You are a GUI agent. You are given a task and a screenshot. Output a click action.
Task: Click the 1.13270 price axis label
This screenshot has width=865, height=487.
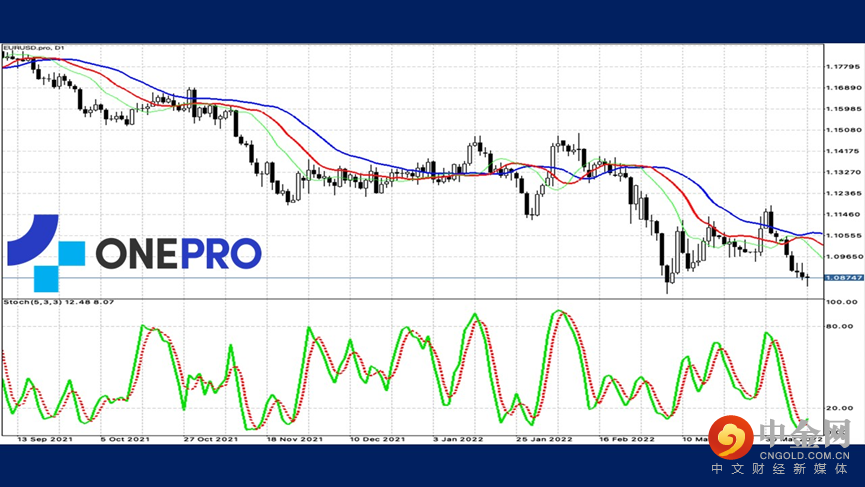coord(842,172)
